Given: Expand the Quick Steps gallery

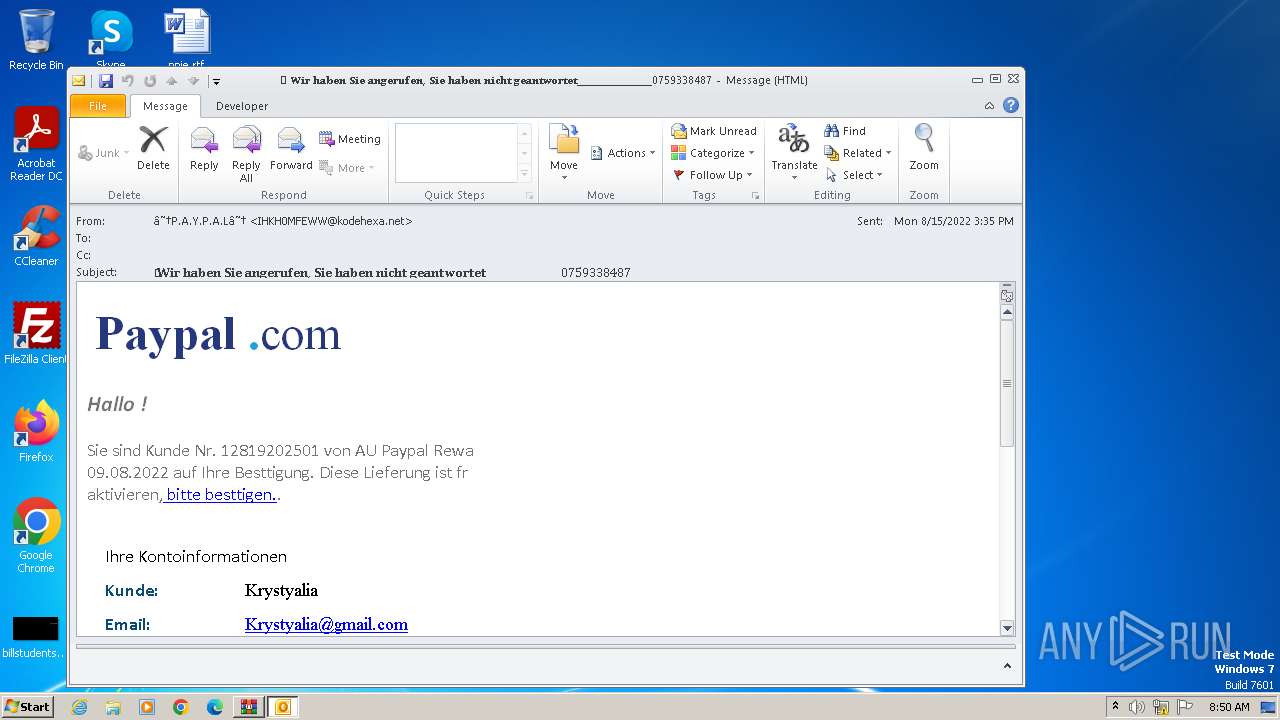Looking at the screenshot, I should (525, 173).
